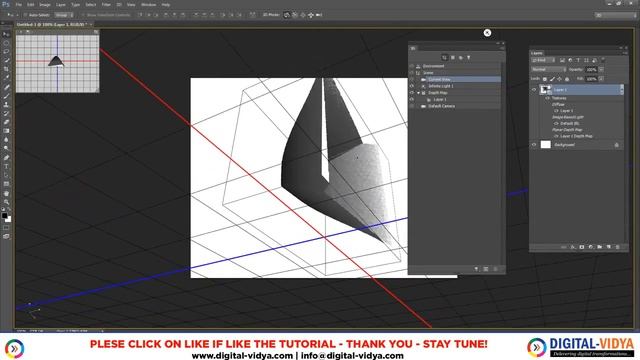
Task: Filter 3D panel by meshes
Action: 453,58
